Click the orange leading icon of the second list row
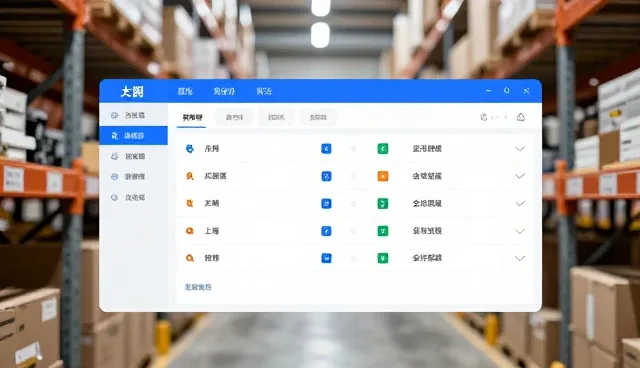 coord(189,176)
